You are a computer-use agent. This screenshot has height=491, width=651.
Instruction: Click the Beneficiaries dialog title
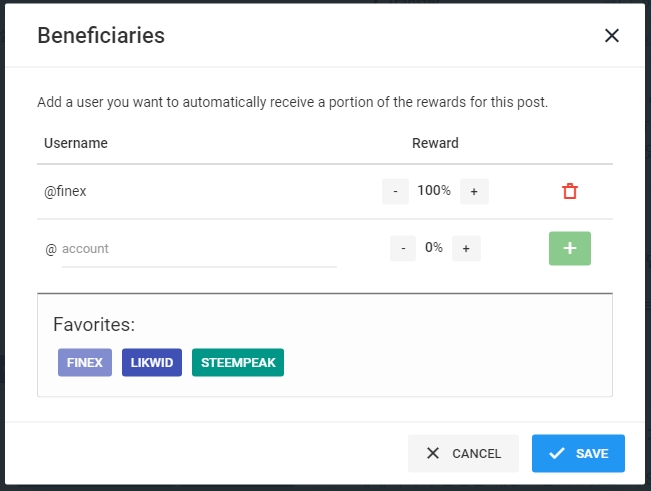click(x=101, y=36)
